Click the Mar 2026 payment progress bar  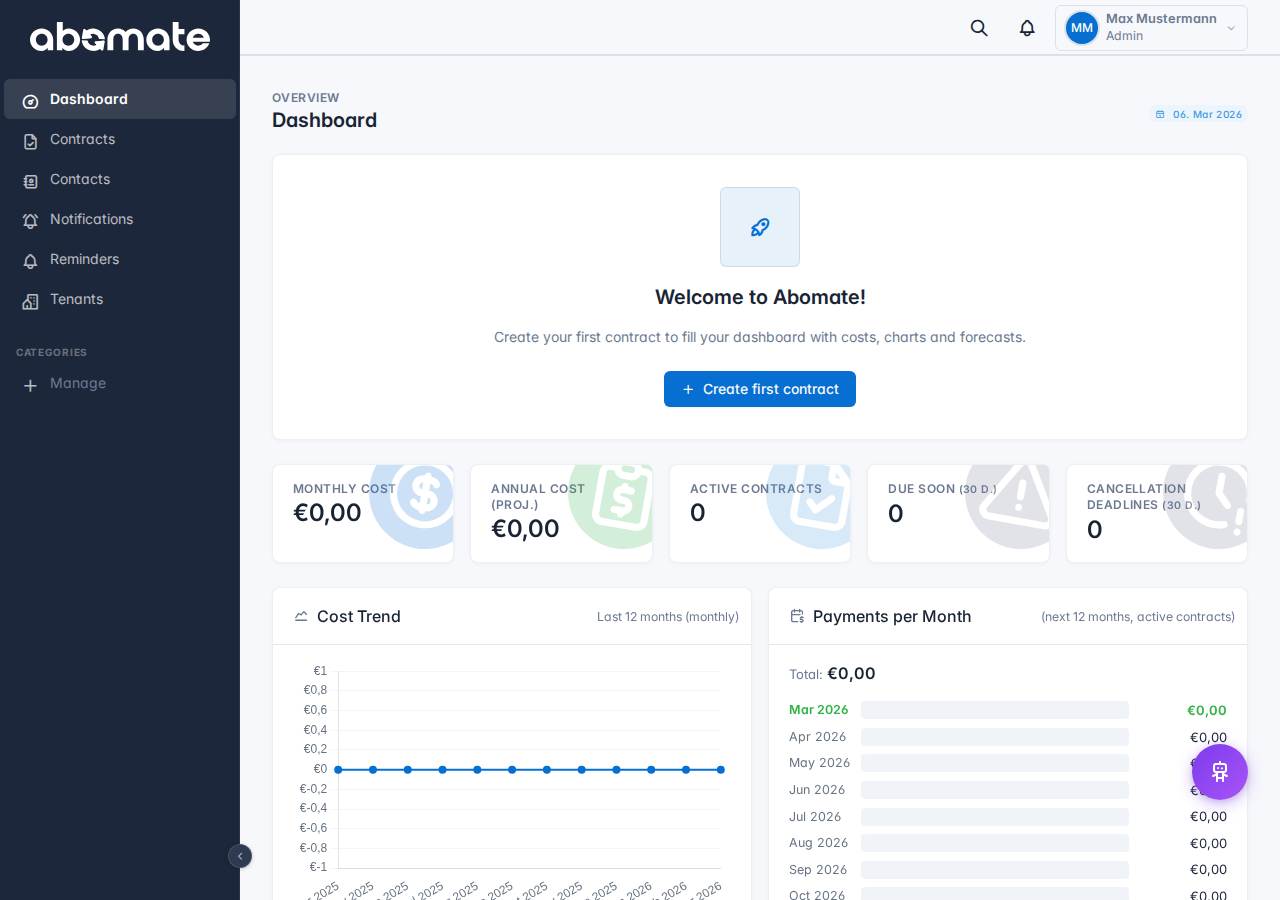point(994,709)
